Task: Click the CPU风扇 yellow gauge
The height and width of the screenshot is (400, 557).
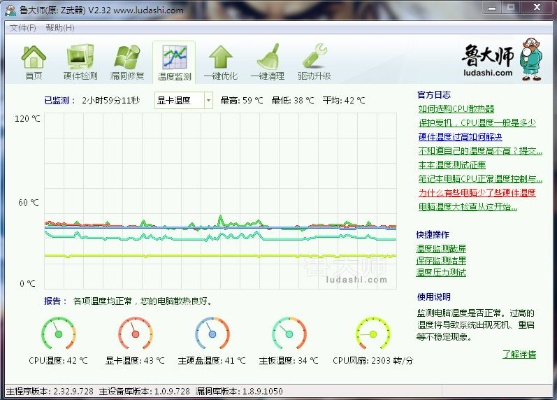Action: (x=373, y=334)
